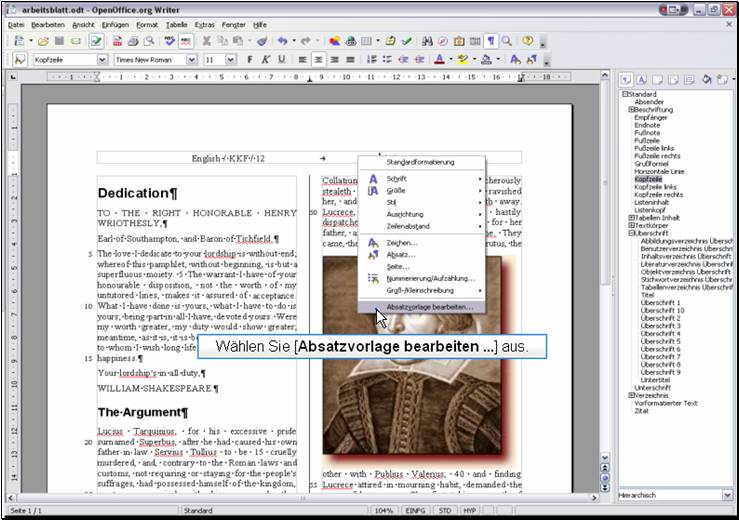The image size is (739, 520).
Task: Click the font color icon
Action: click(x=440, y=60)
